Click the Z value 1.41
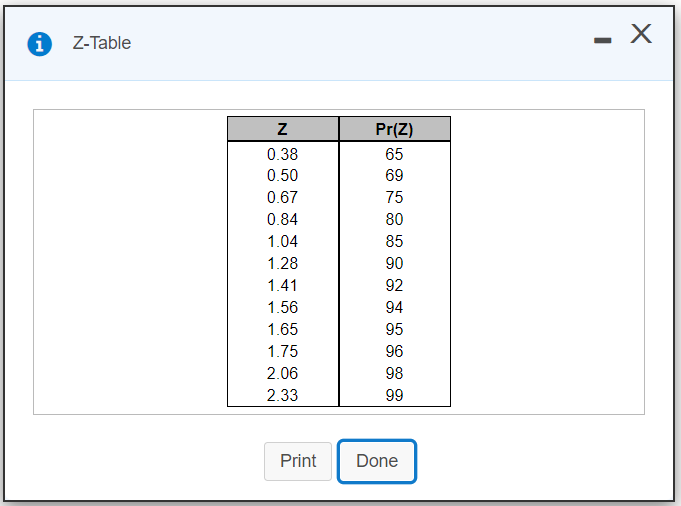 pos(282,285)
